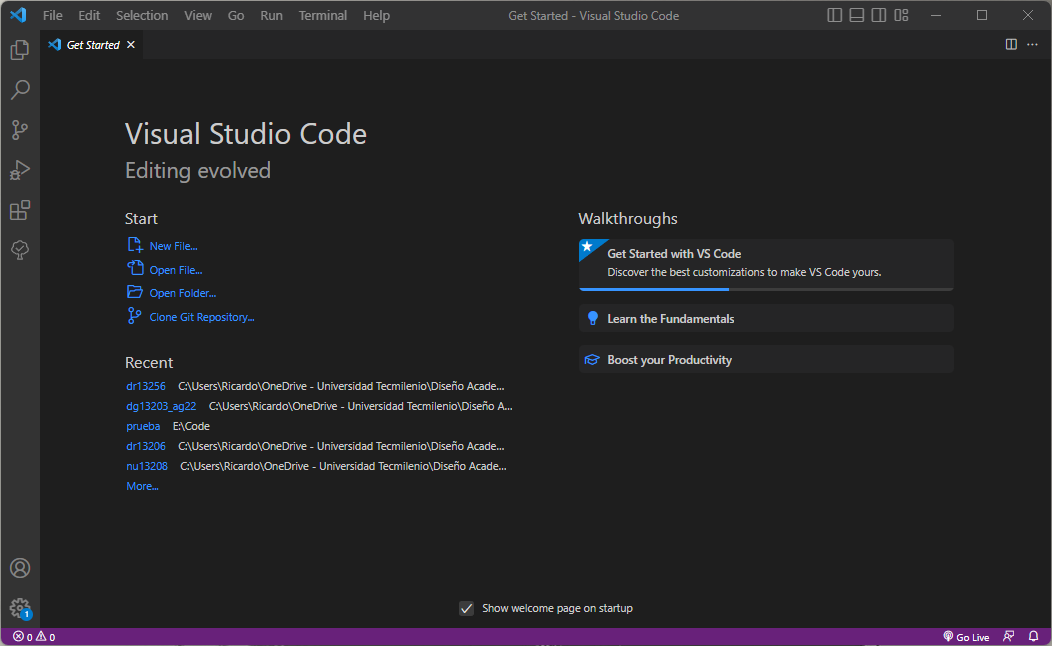Click the E:\Code path text
This screenshot has height=646, width=1052.
click(191, 426)
